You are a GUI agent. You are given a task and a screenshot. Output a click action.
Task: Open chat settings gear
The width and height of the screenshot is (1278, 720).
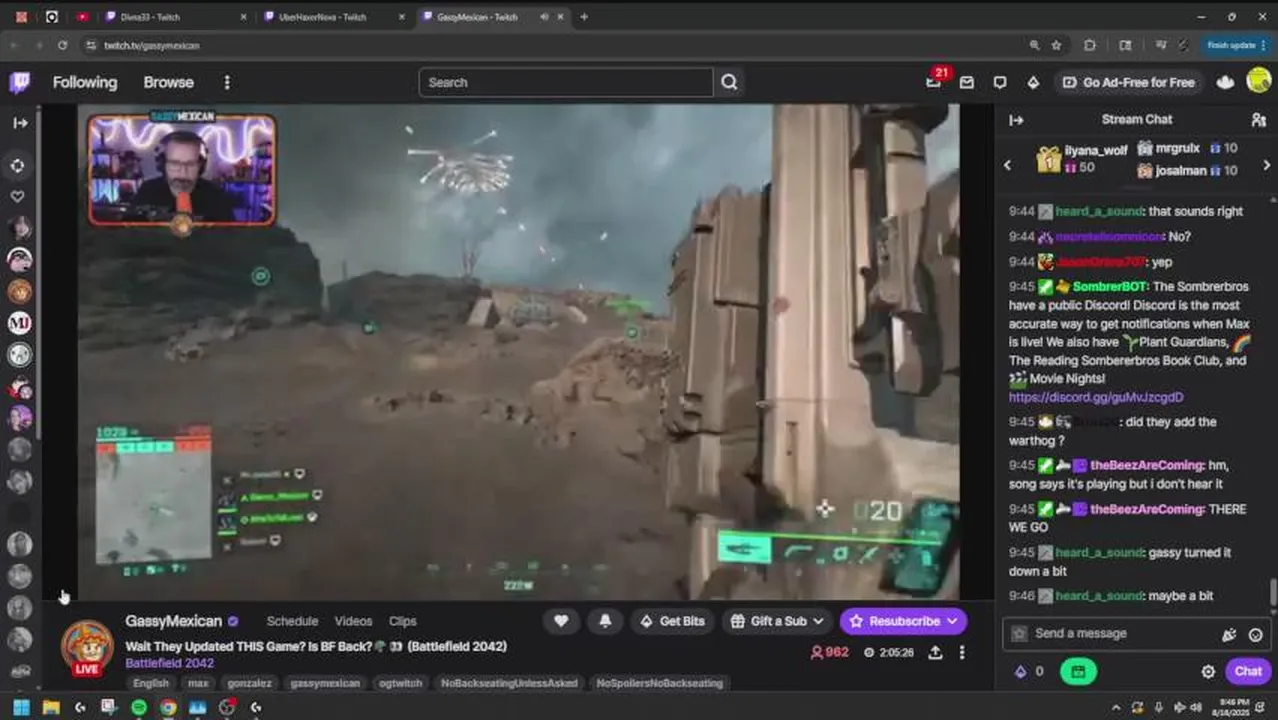click(1208, 672)
